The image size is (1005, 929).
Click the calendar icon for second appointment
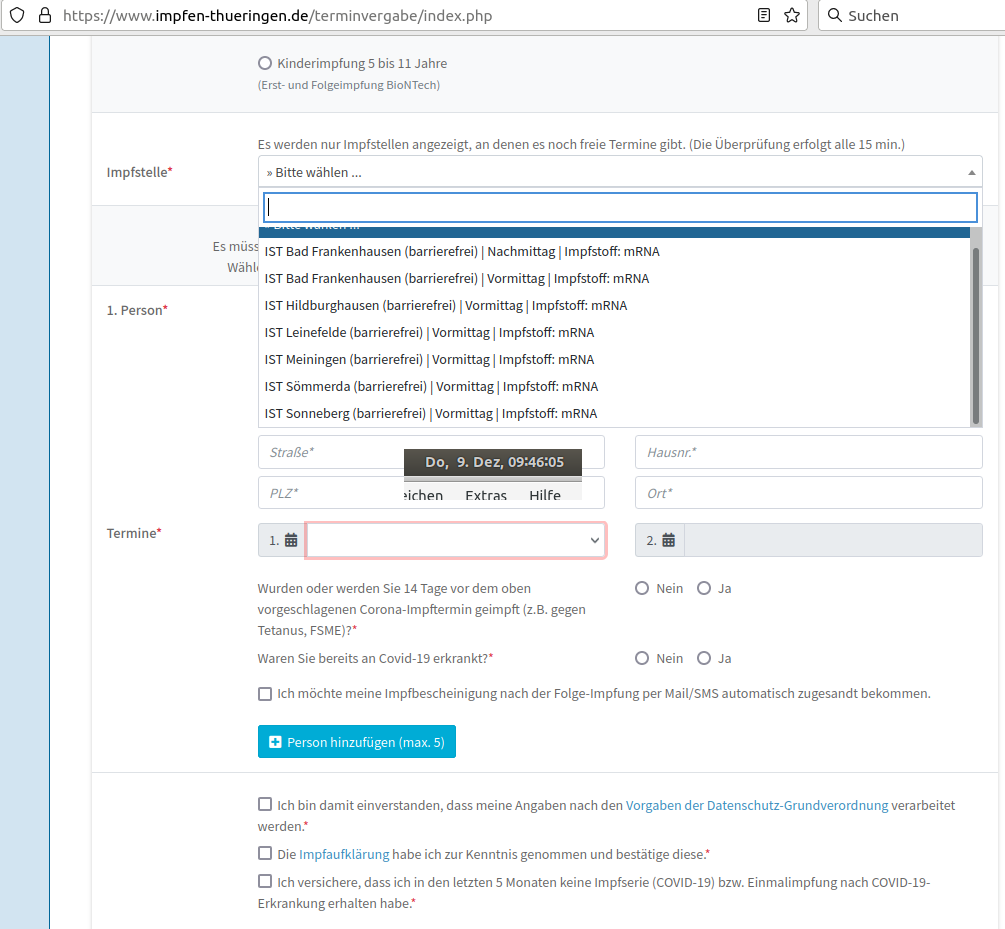coord(668,540)
